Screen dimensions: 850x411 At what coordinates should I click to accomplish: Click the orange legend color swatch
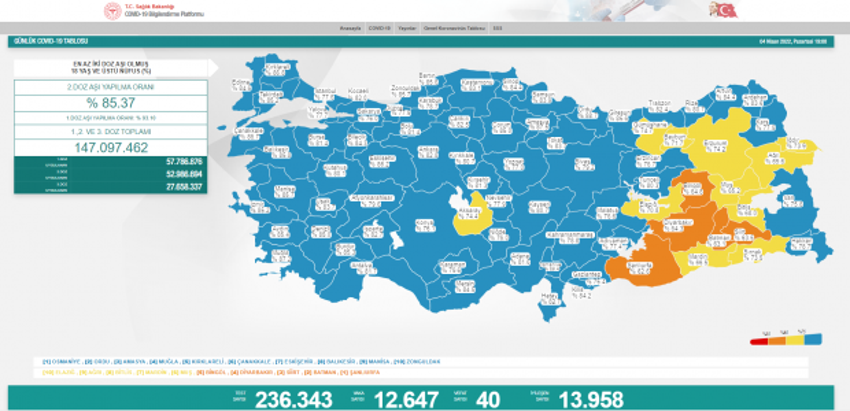778,341
